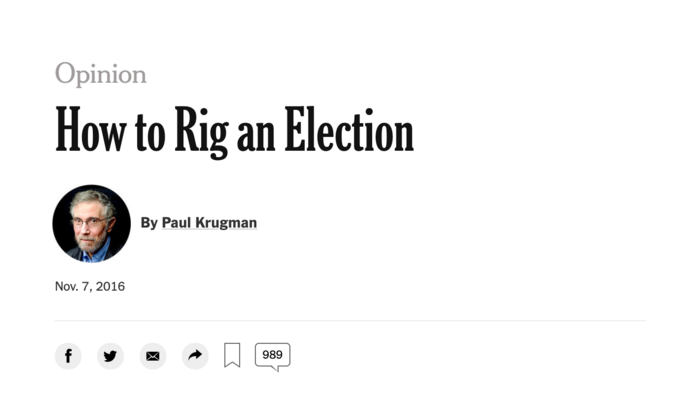The width and height of the screenshot is (700, 400).
Task: Click the headline How to Rig an Election
Action: pyautogui.click(x=234, y=131)
